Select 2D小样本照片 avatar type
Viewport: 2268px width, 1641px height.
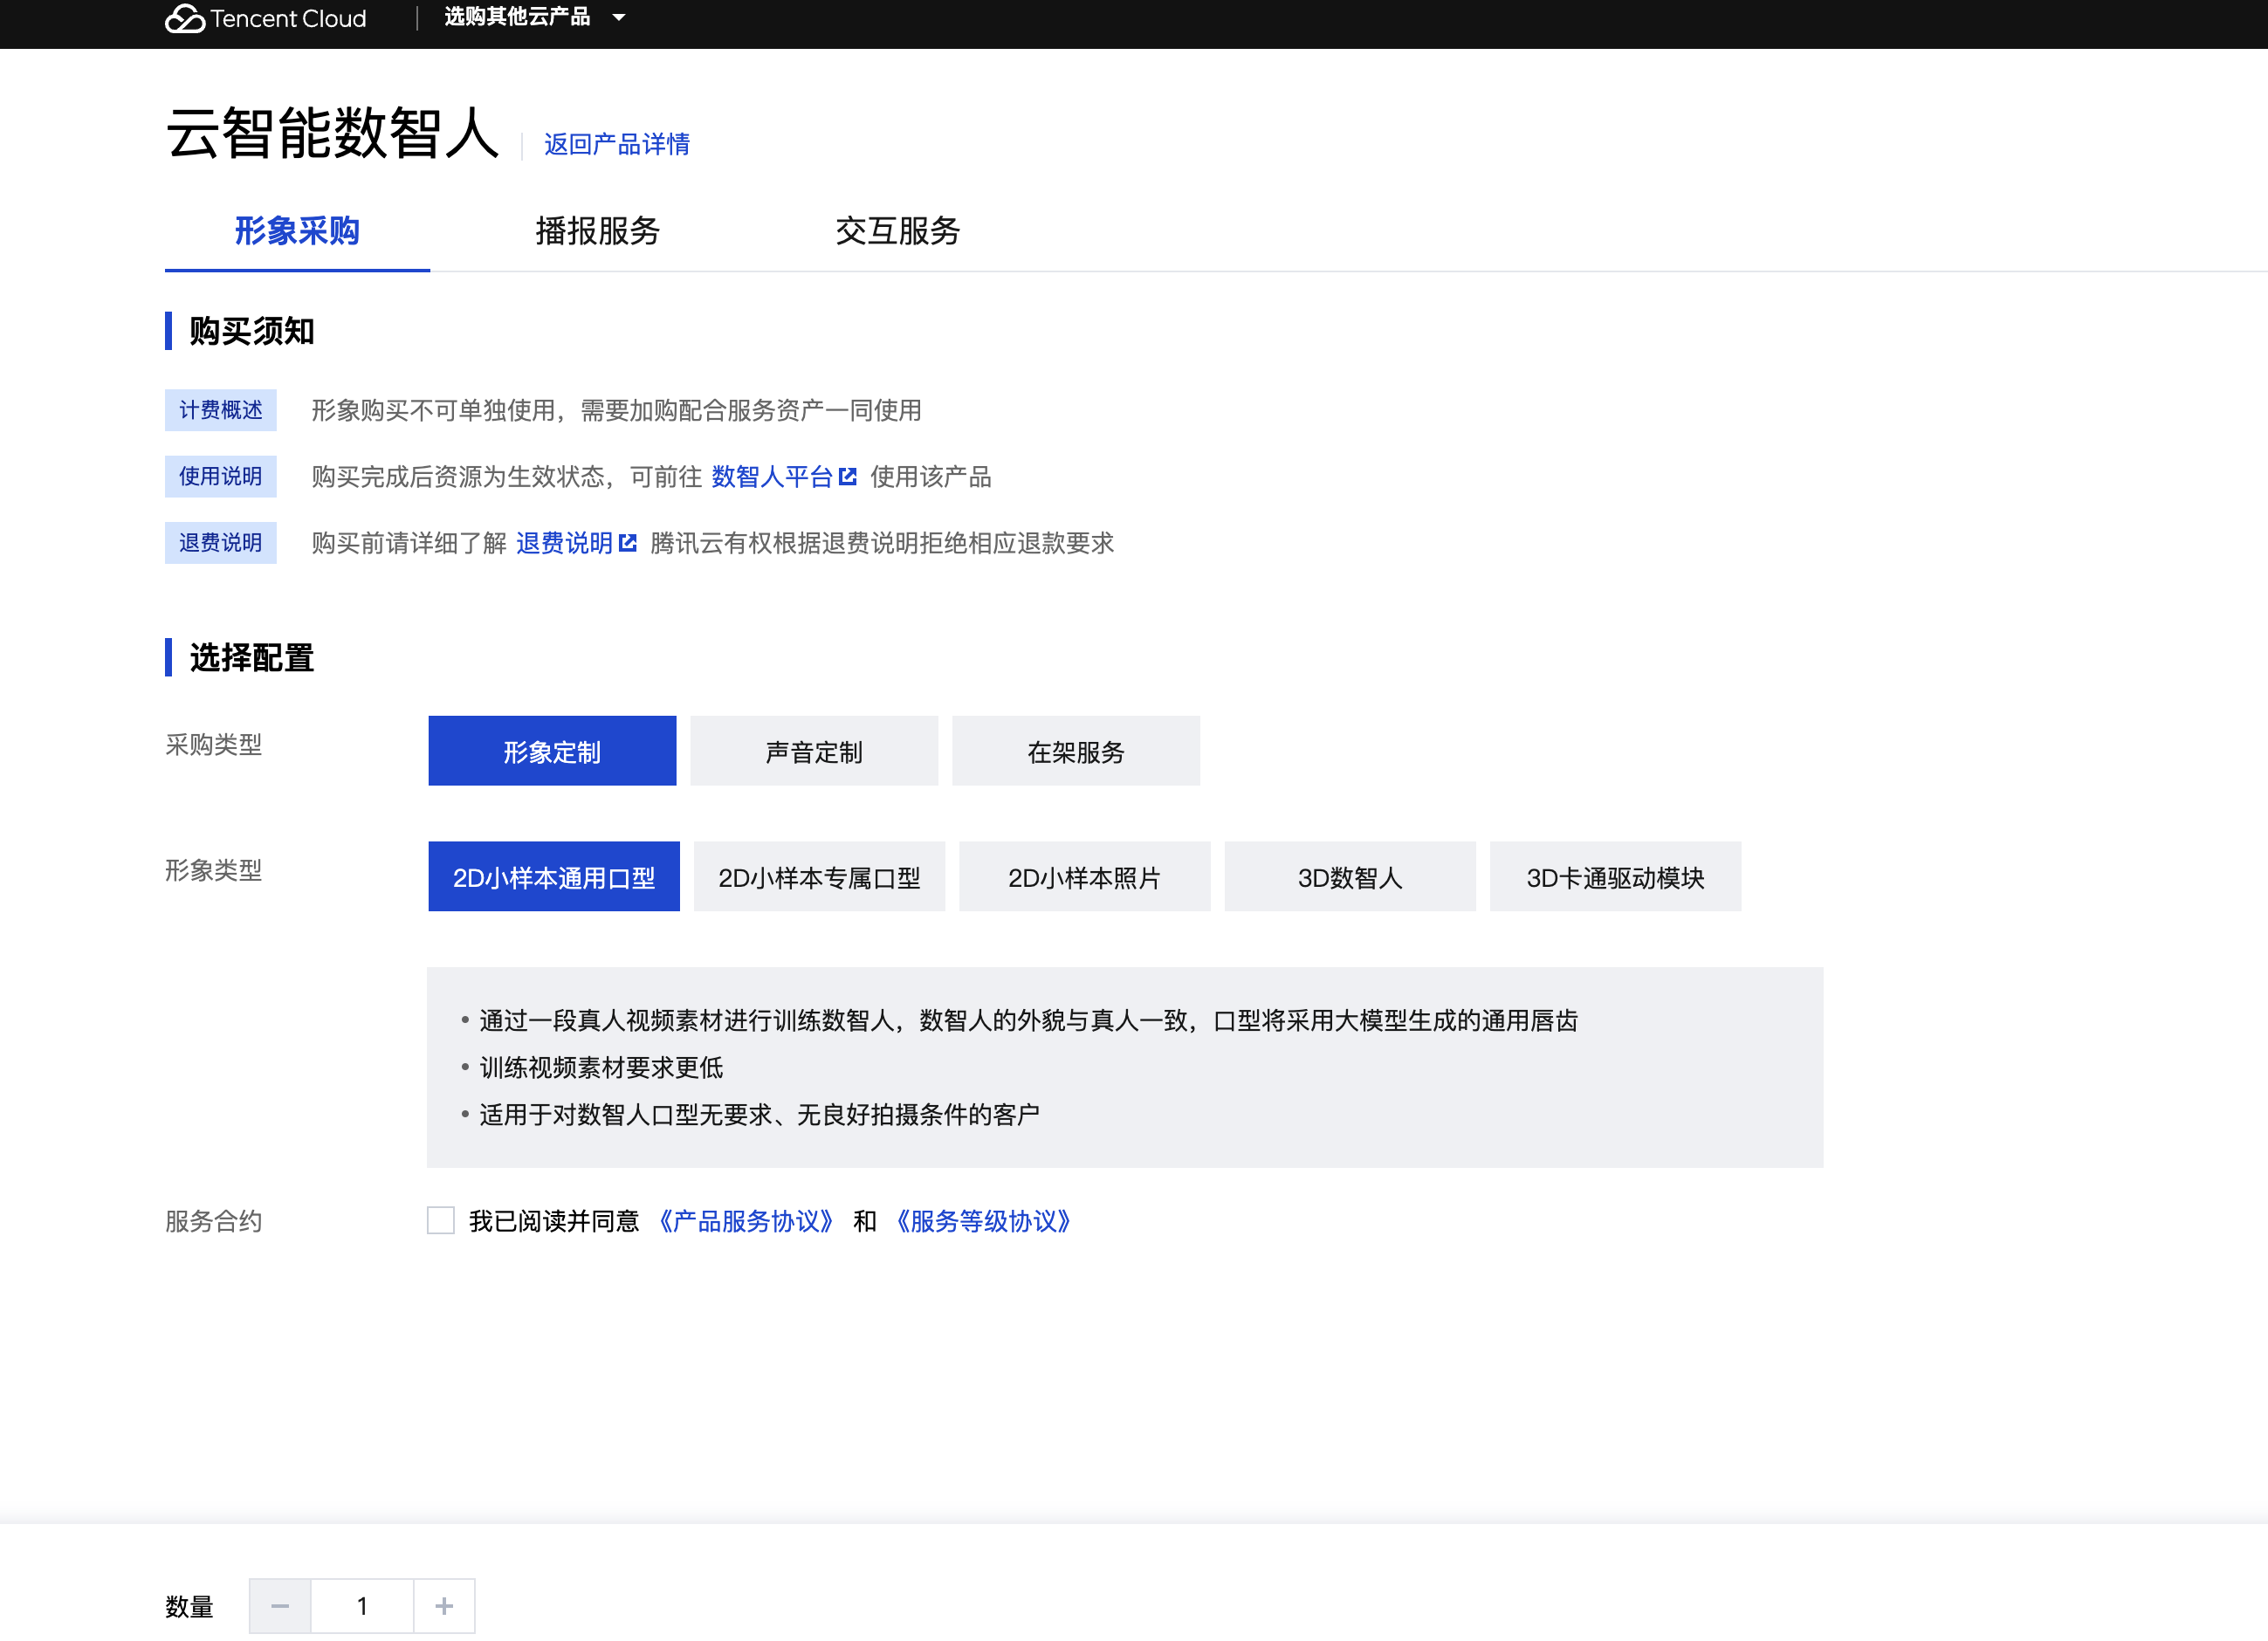point(1084,877)
